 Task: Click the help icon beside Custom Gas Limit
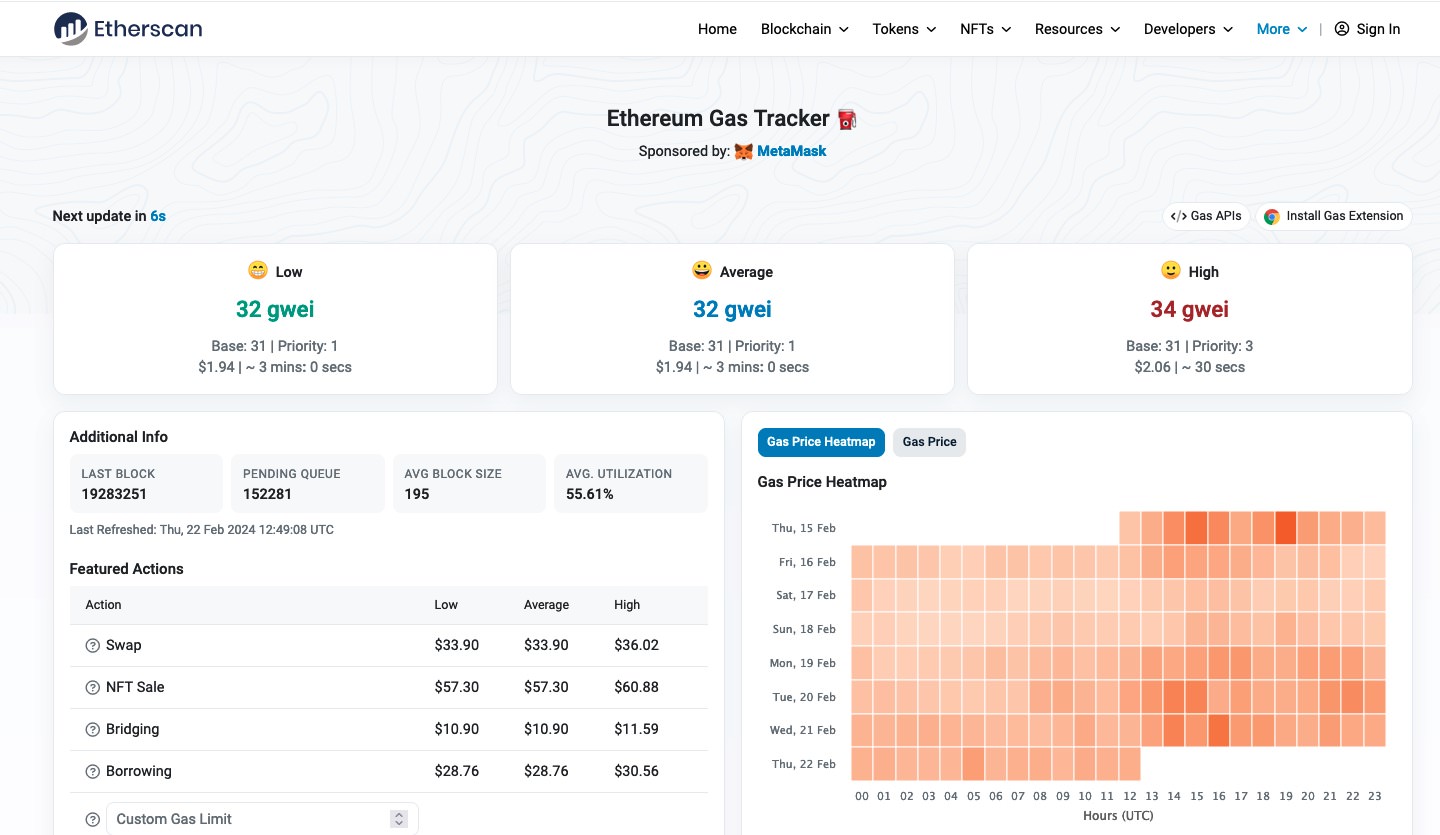93,820
